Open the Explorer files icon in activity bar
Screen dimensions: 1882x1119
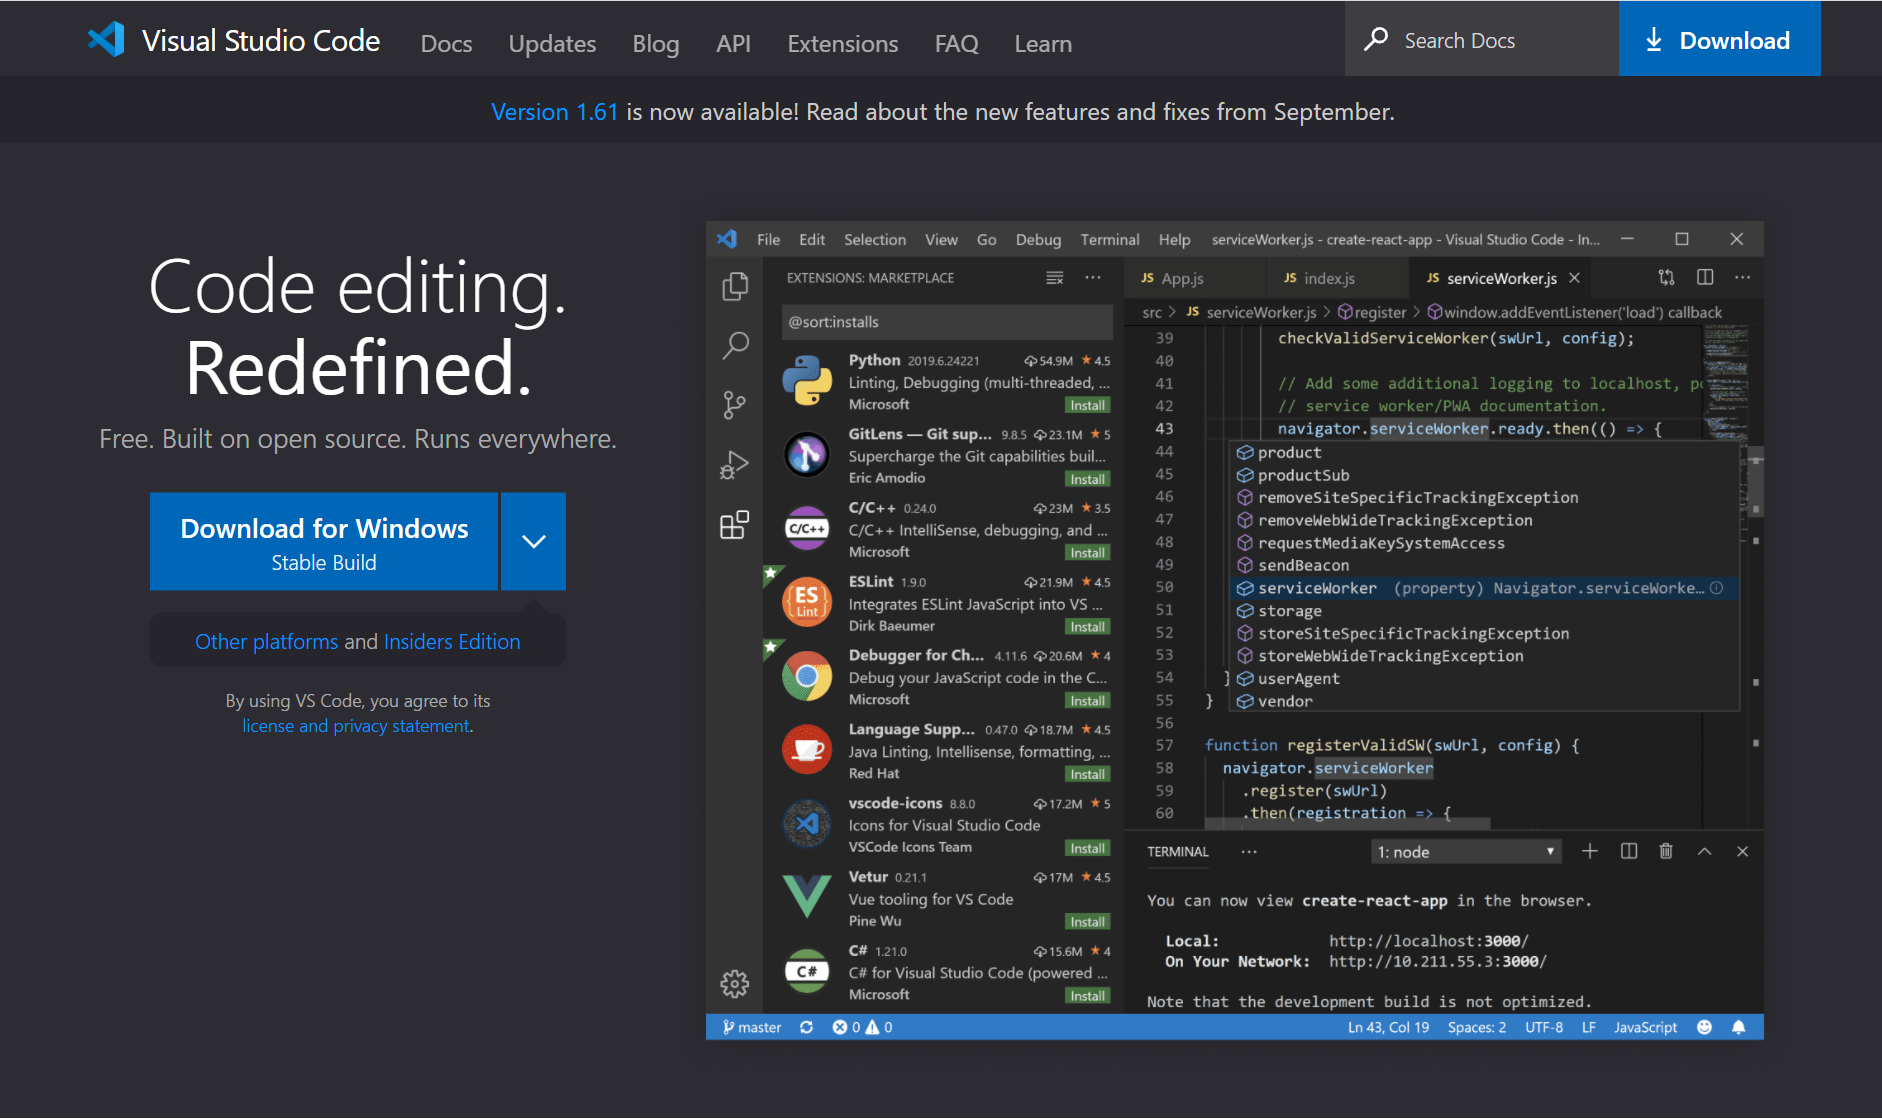[x=735, y=287]
